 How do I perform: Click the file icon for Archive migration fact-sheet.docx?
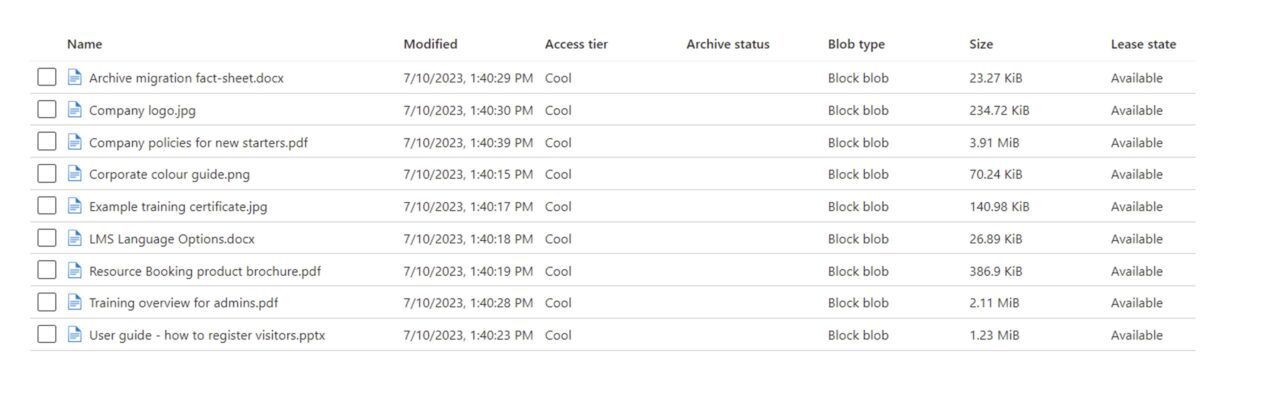(x=74, y=77)
